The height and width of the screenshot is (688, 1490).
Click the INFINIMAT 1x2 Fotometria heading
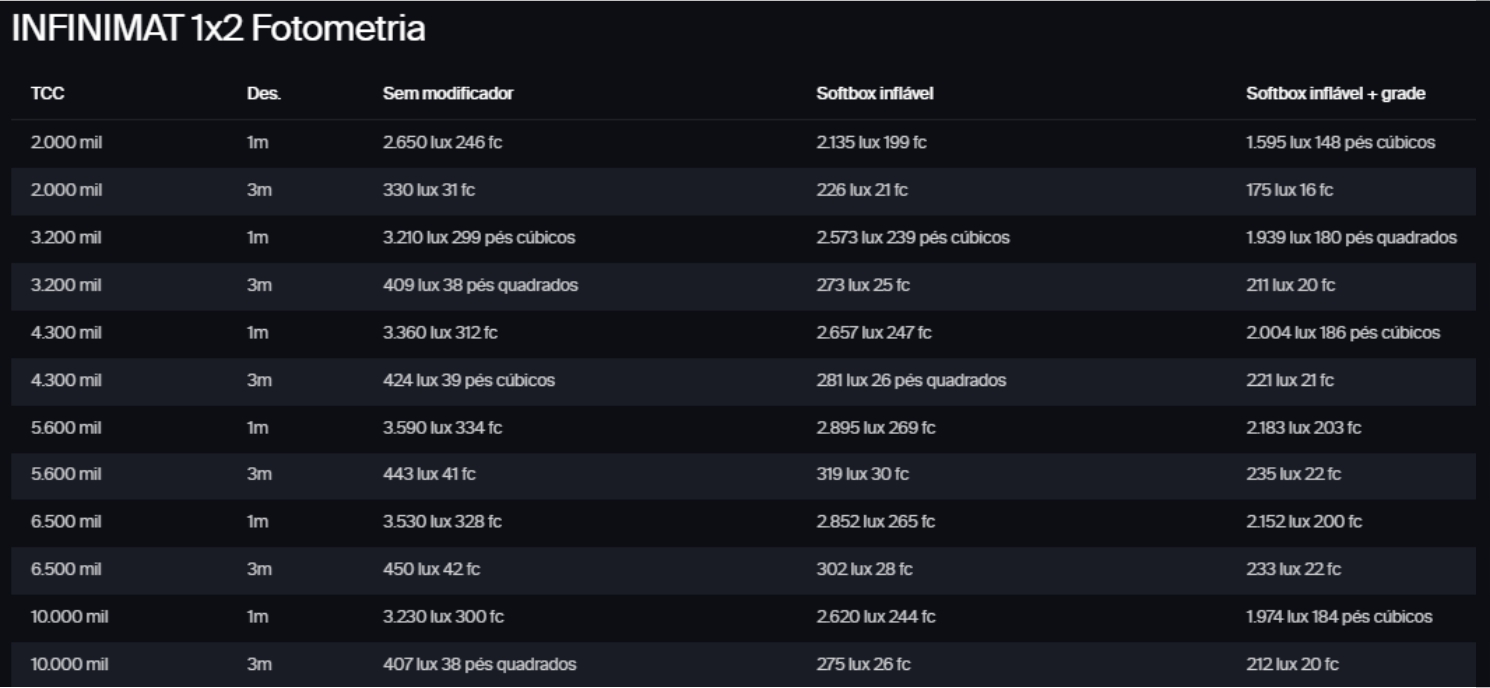point(218,29)
